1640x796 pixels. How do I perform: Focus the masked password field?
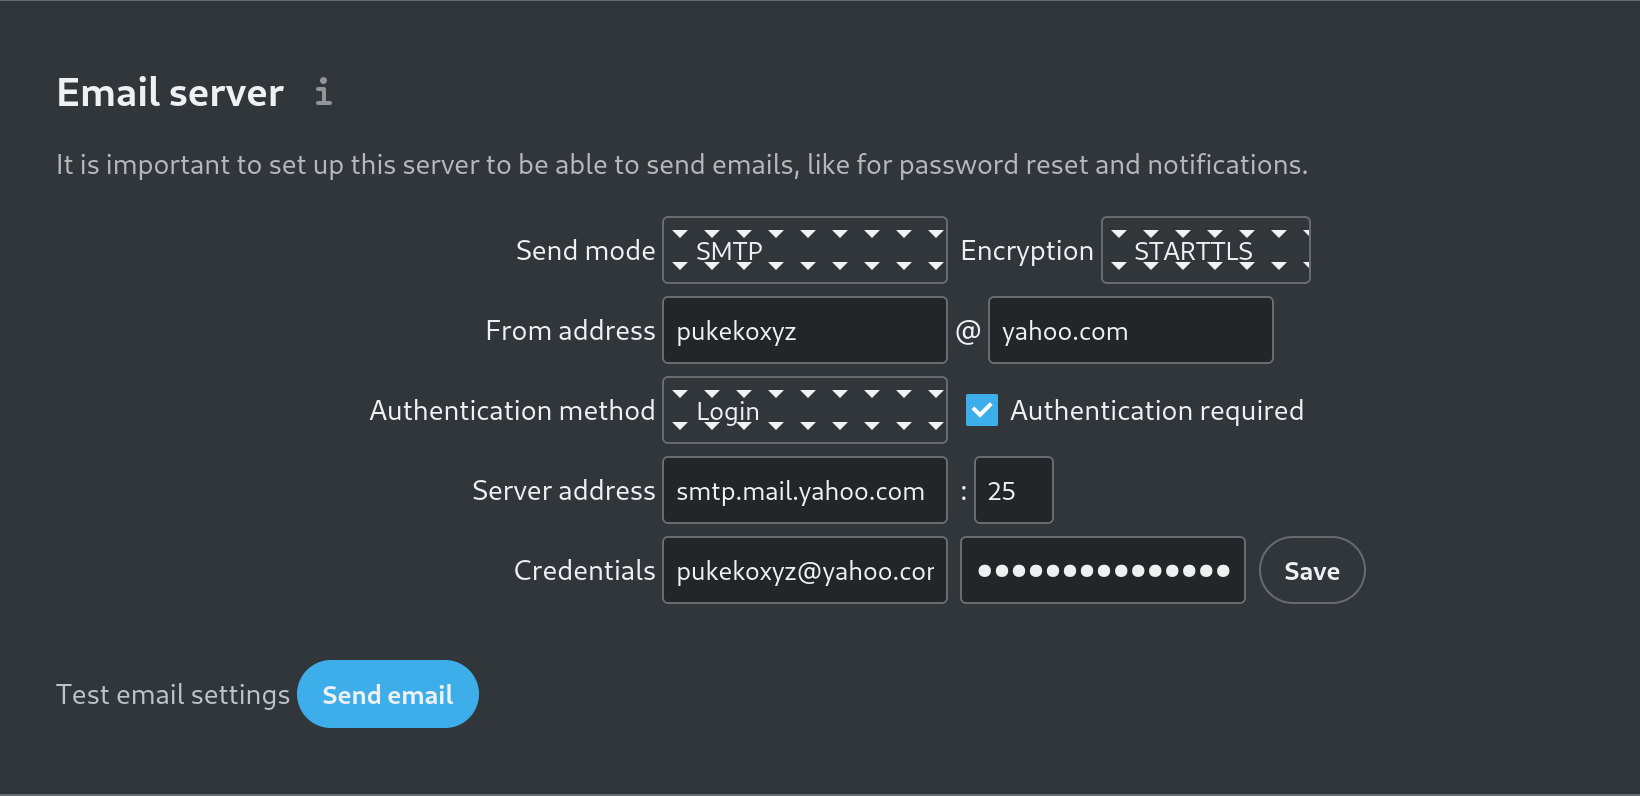pyautogui.click(x=1102, y=570)
